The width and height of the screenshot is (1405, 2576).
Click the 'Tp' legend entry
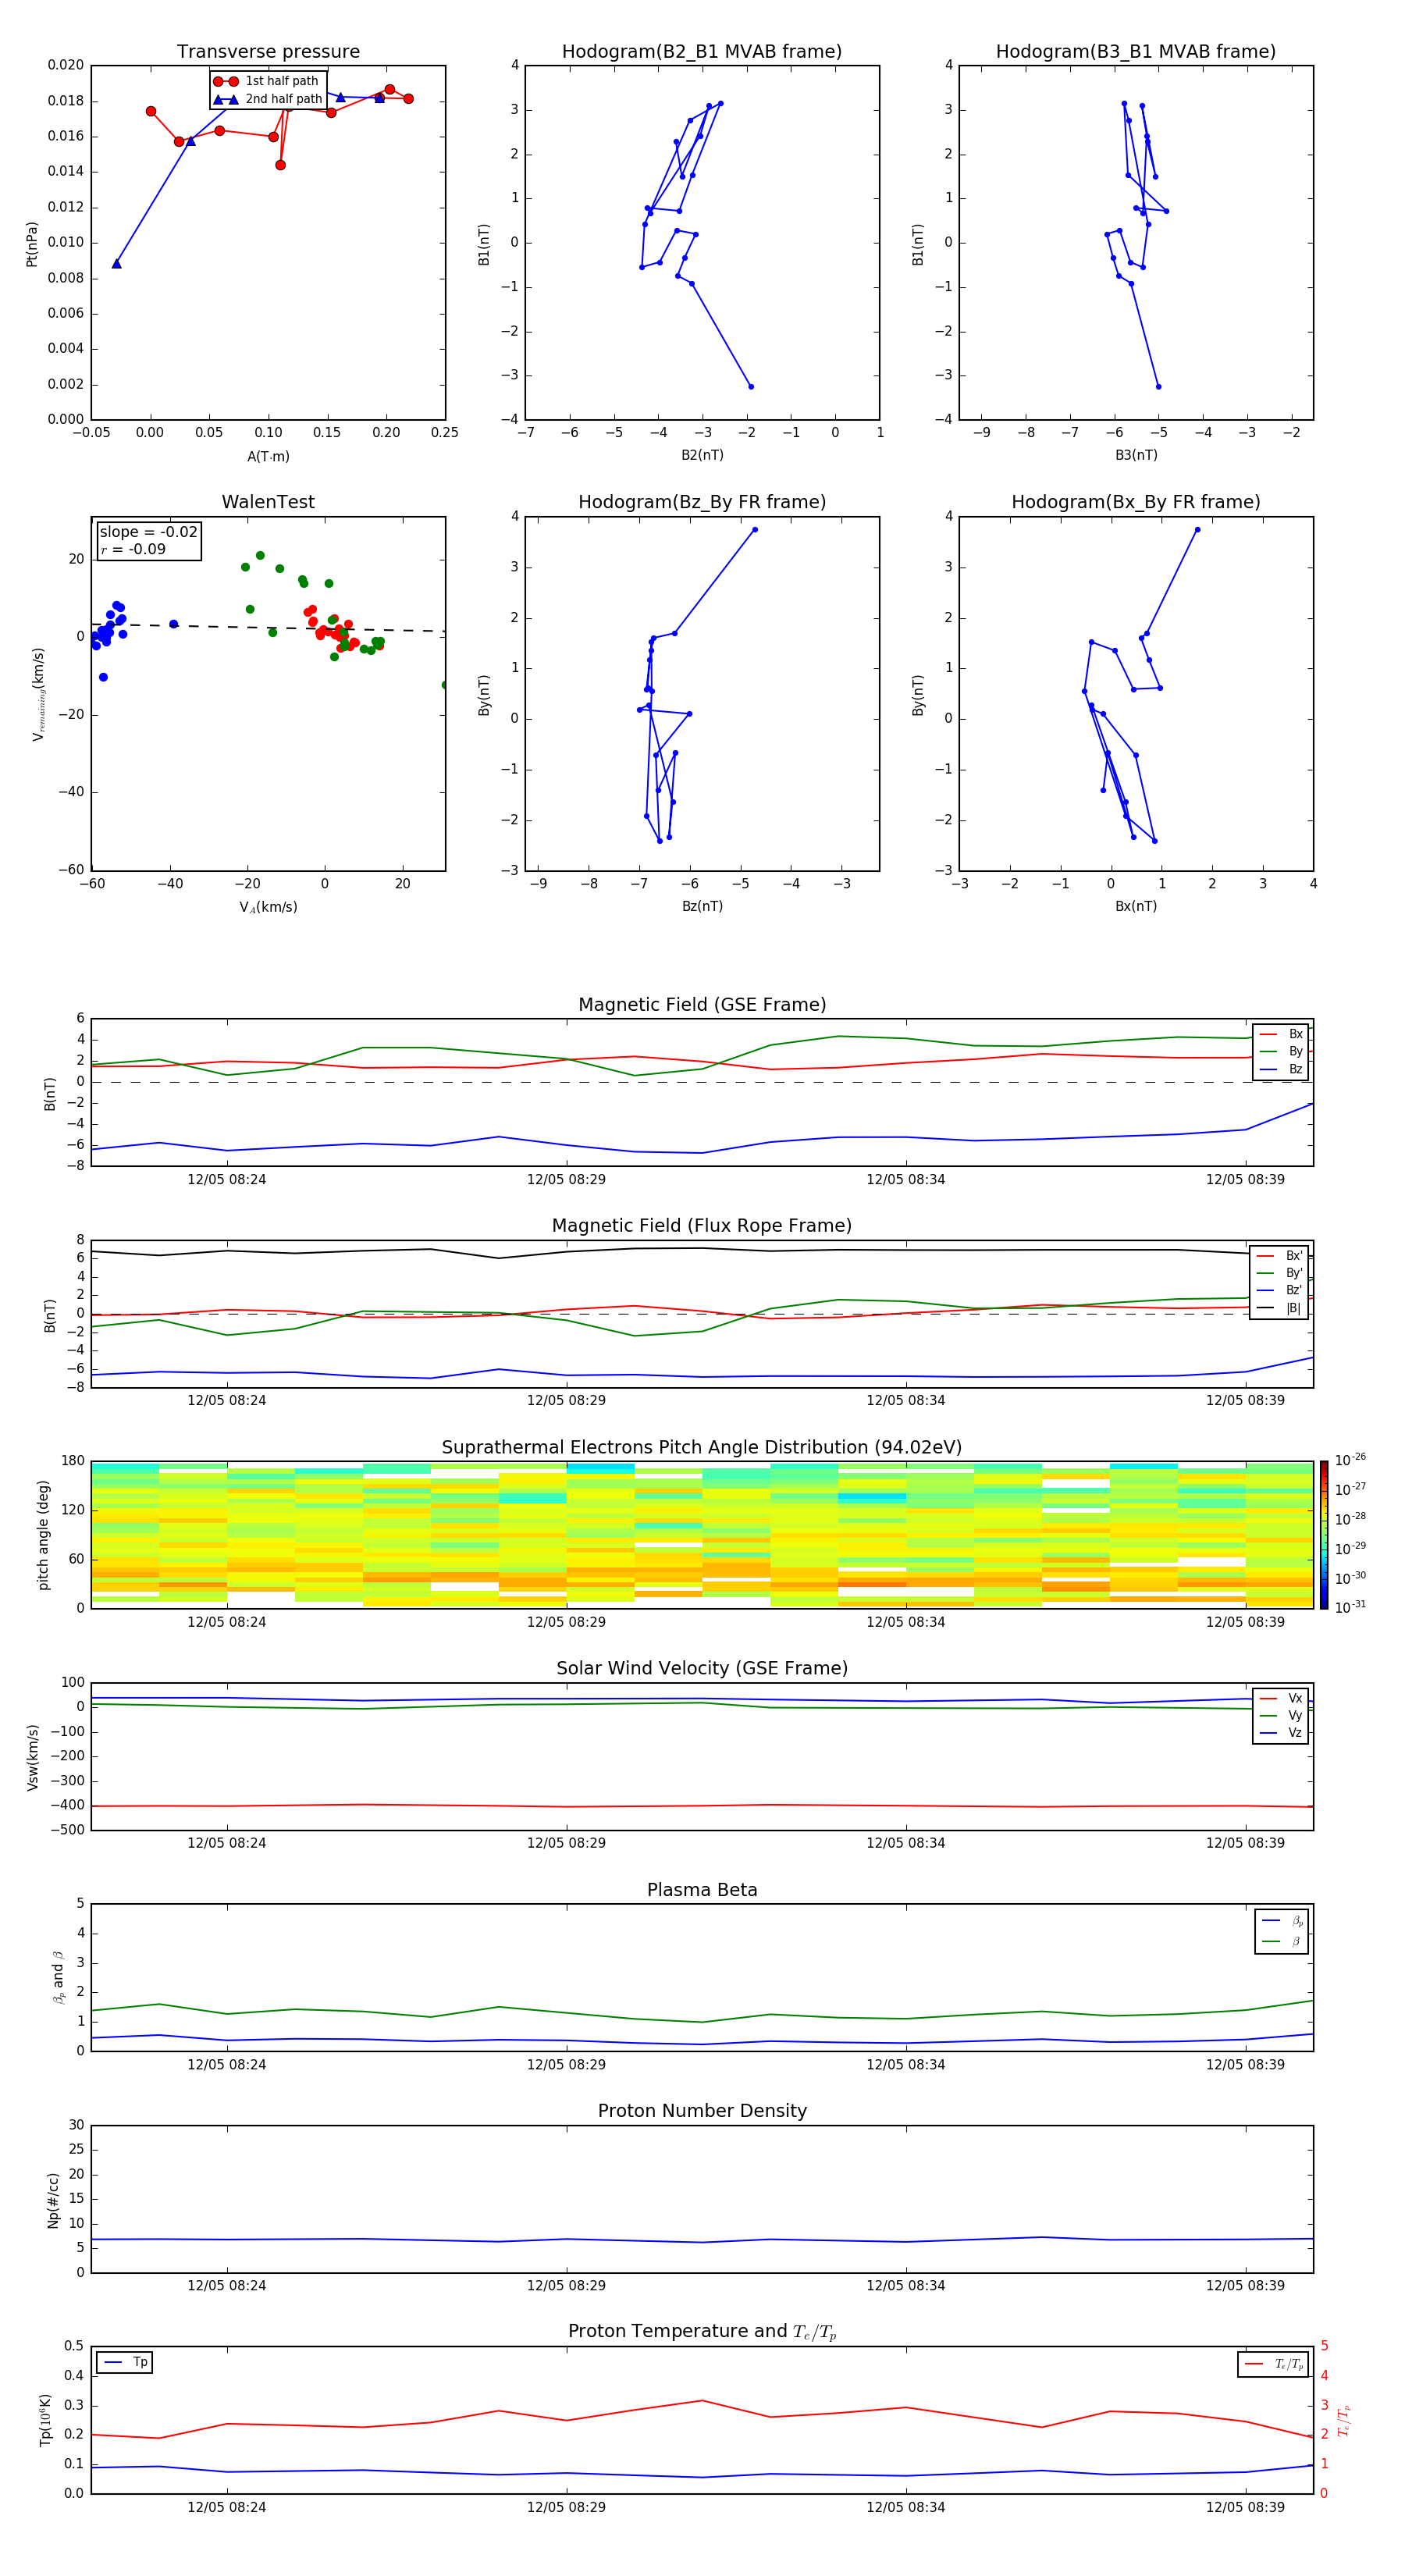pos(125,2362)
